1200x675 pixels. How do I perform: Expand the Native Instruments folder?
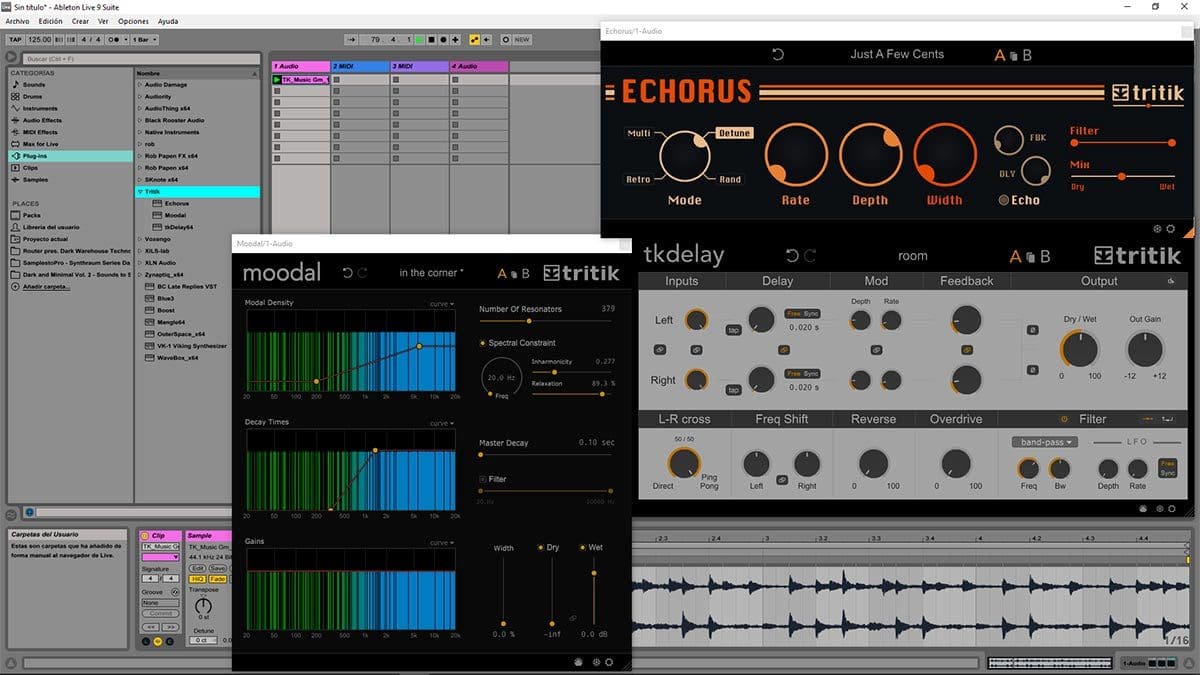[x=140, y=132]
